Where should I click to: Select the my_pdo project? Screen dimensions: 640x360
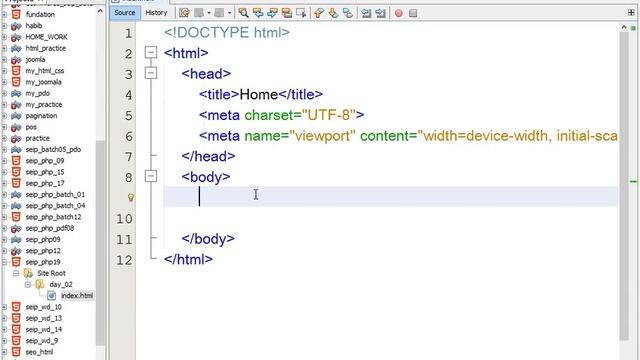[x=38, y=93]
